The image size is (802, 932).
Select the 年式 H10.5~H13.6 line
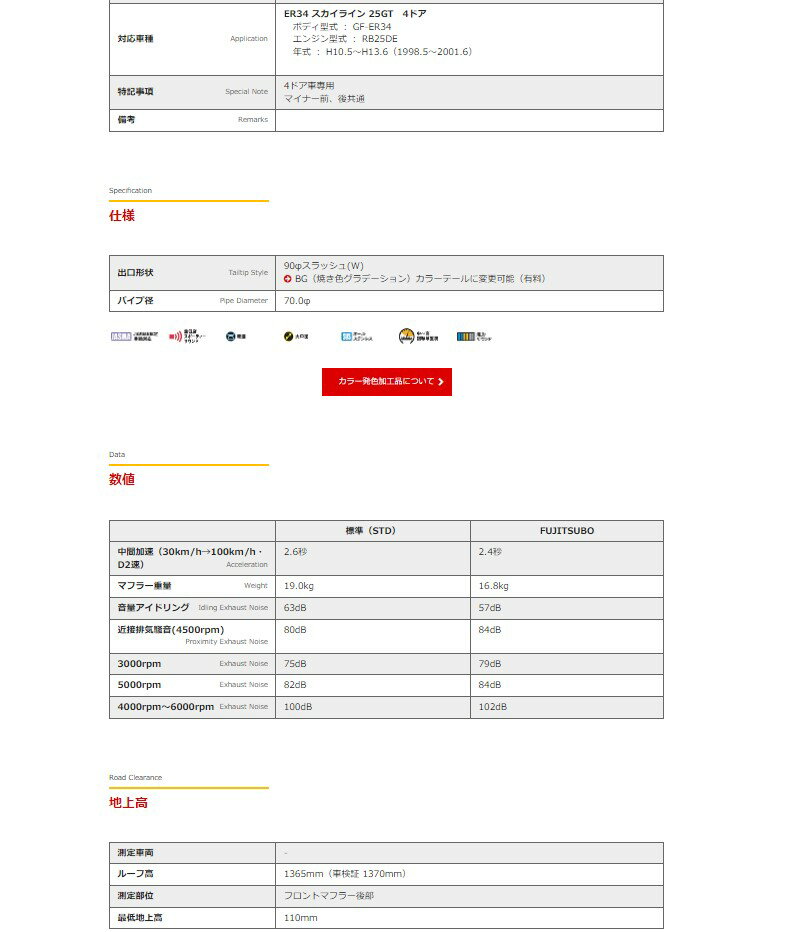(382, 52)
